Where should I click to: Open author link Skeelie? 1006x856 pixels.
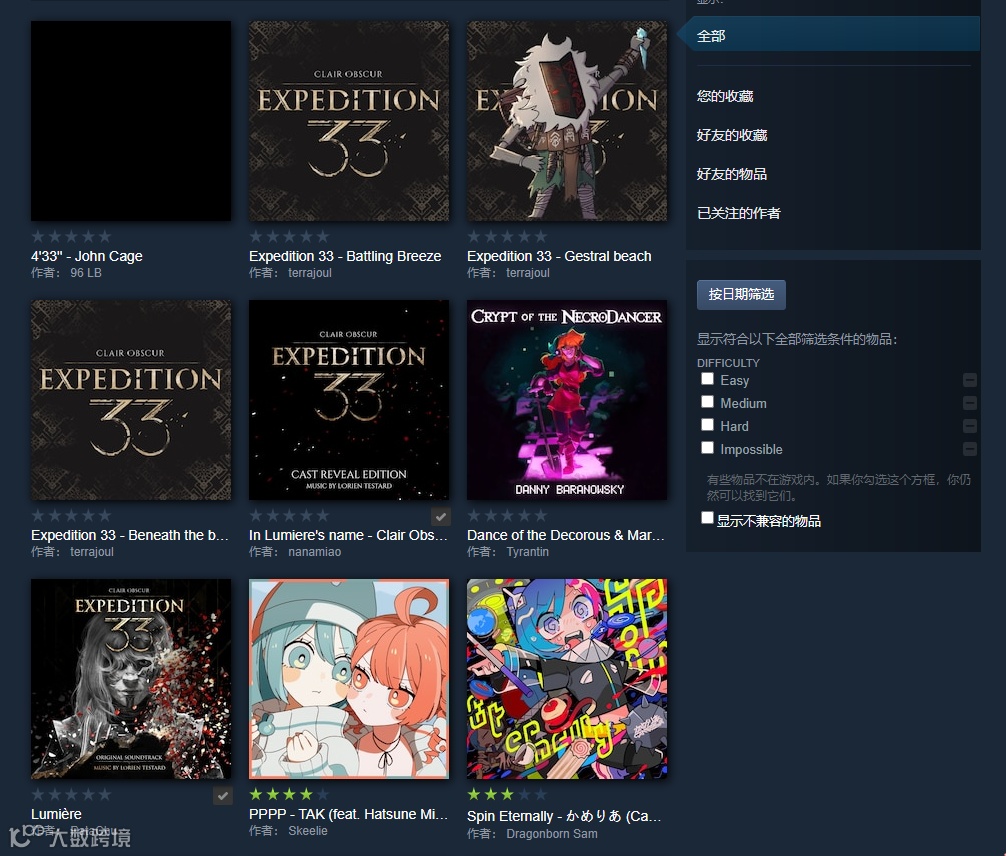tap(308, 831)
